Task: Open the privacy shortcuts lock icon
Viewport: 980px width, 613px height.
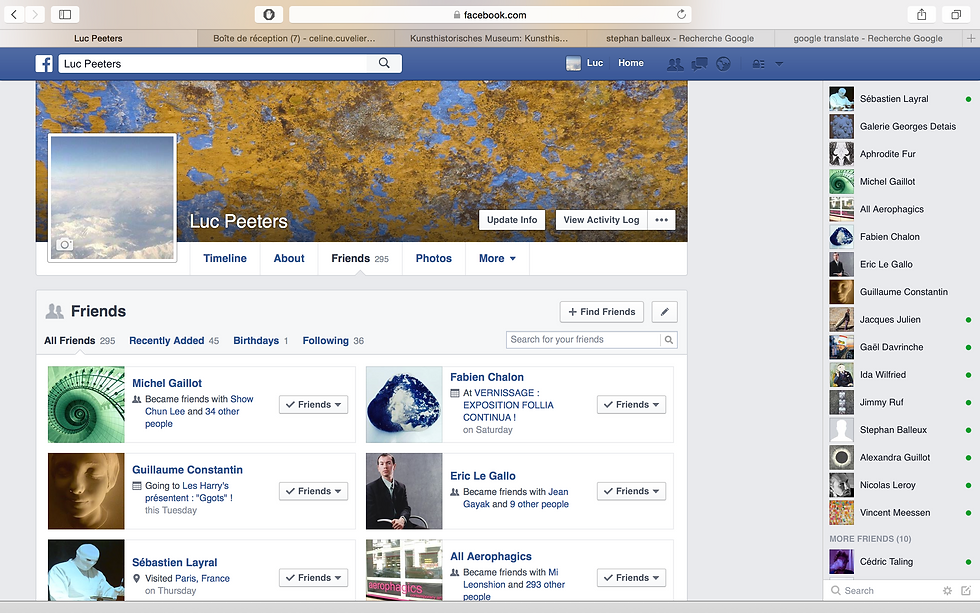Action: click(x=758, y=64)
